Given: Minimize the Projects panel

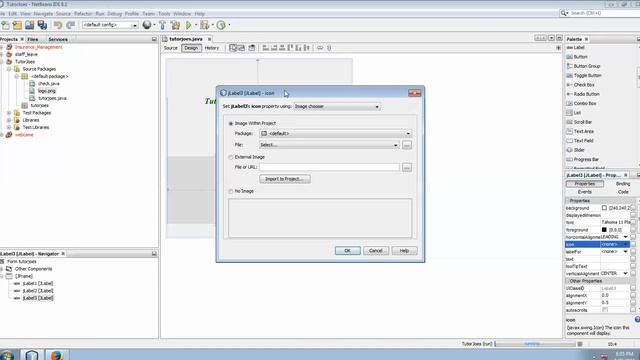Looking at the screenshot, I should click(x=154, y=39).
